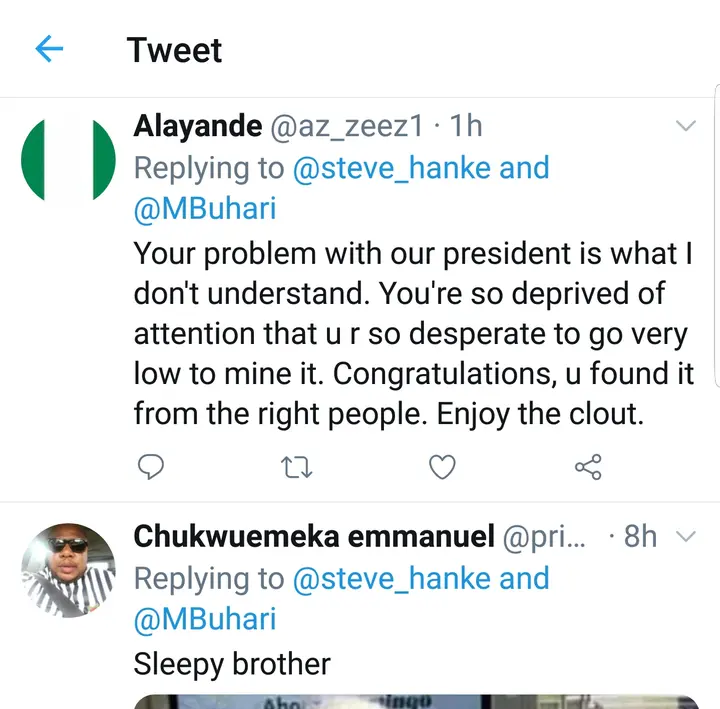Open the image attached under Sleepy brother

pyautogui.click(x=415, y=700)
